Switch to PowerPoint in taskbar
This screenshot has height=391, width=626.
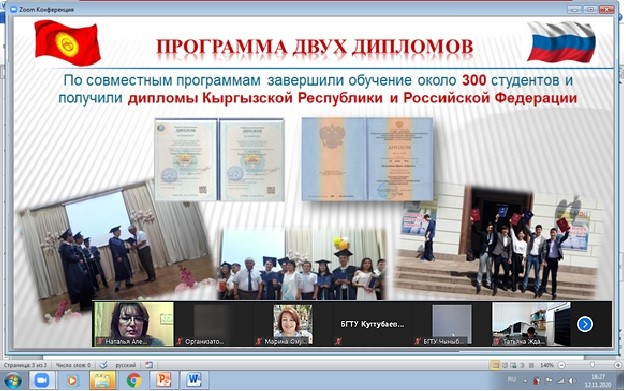pyautogui.click(x=164, y=380)
